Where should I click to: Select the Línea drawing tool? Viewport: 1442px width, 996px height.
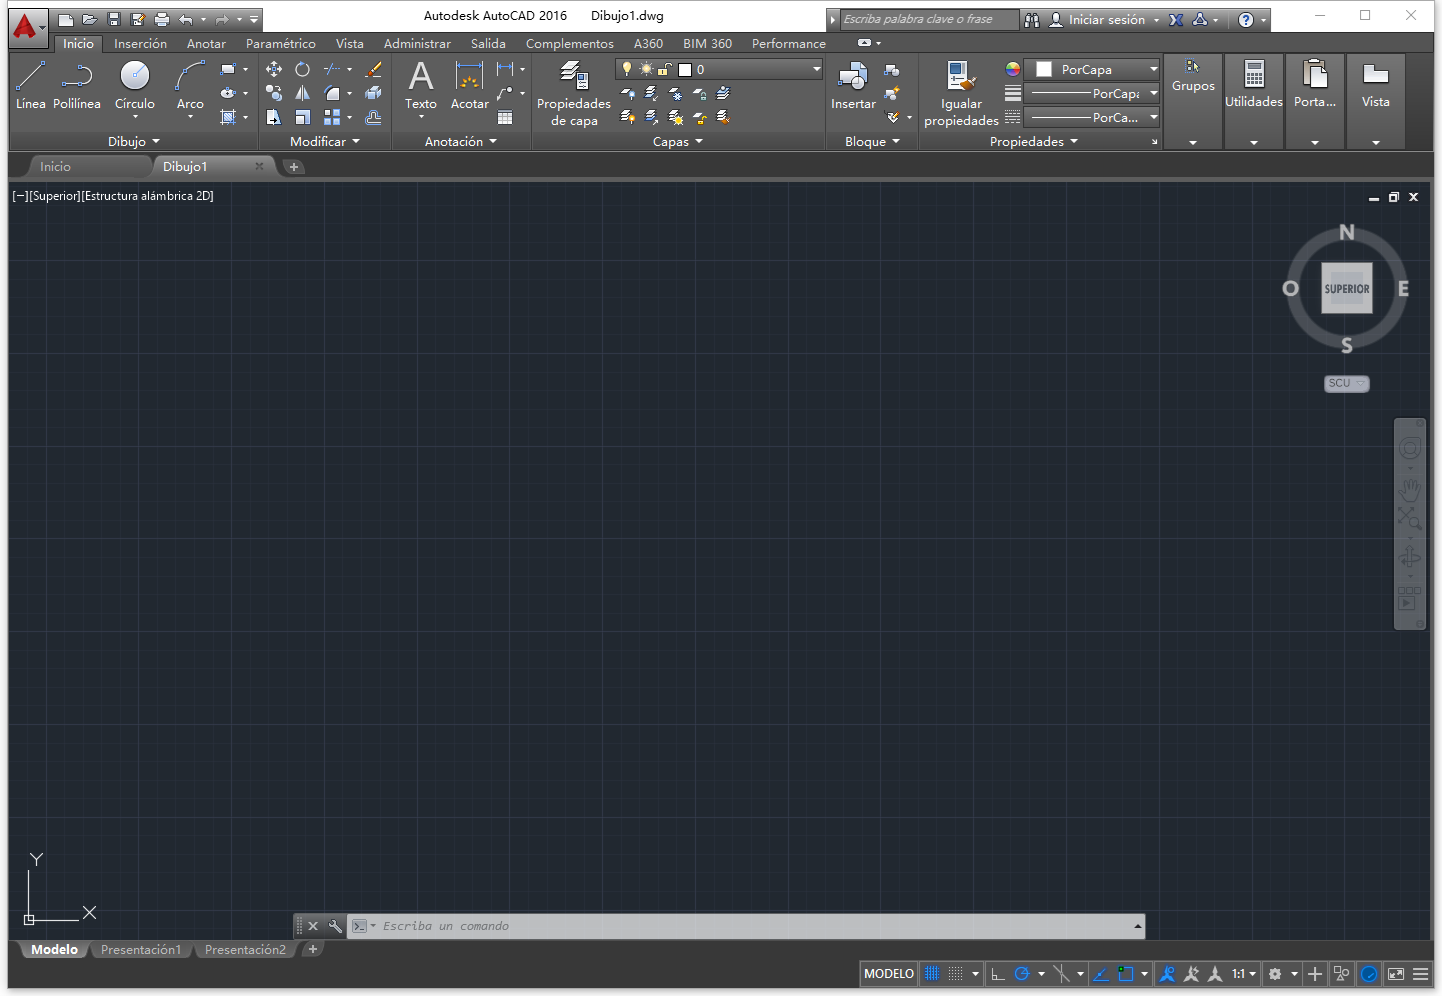(30, 85)
